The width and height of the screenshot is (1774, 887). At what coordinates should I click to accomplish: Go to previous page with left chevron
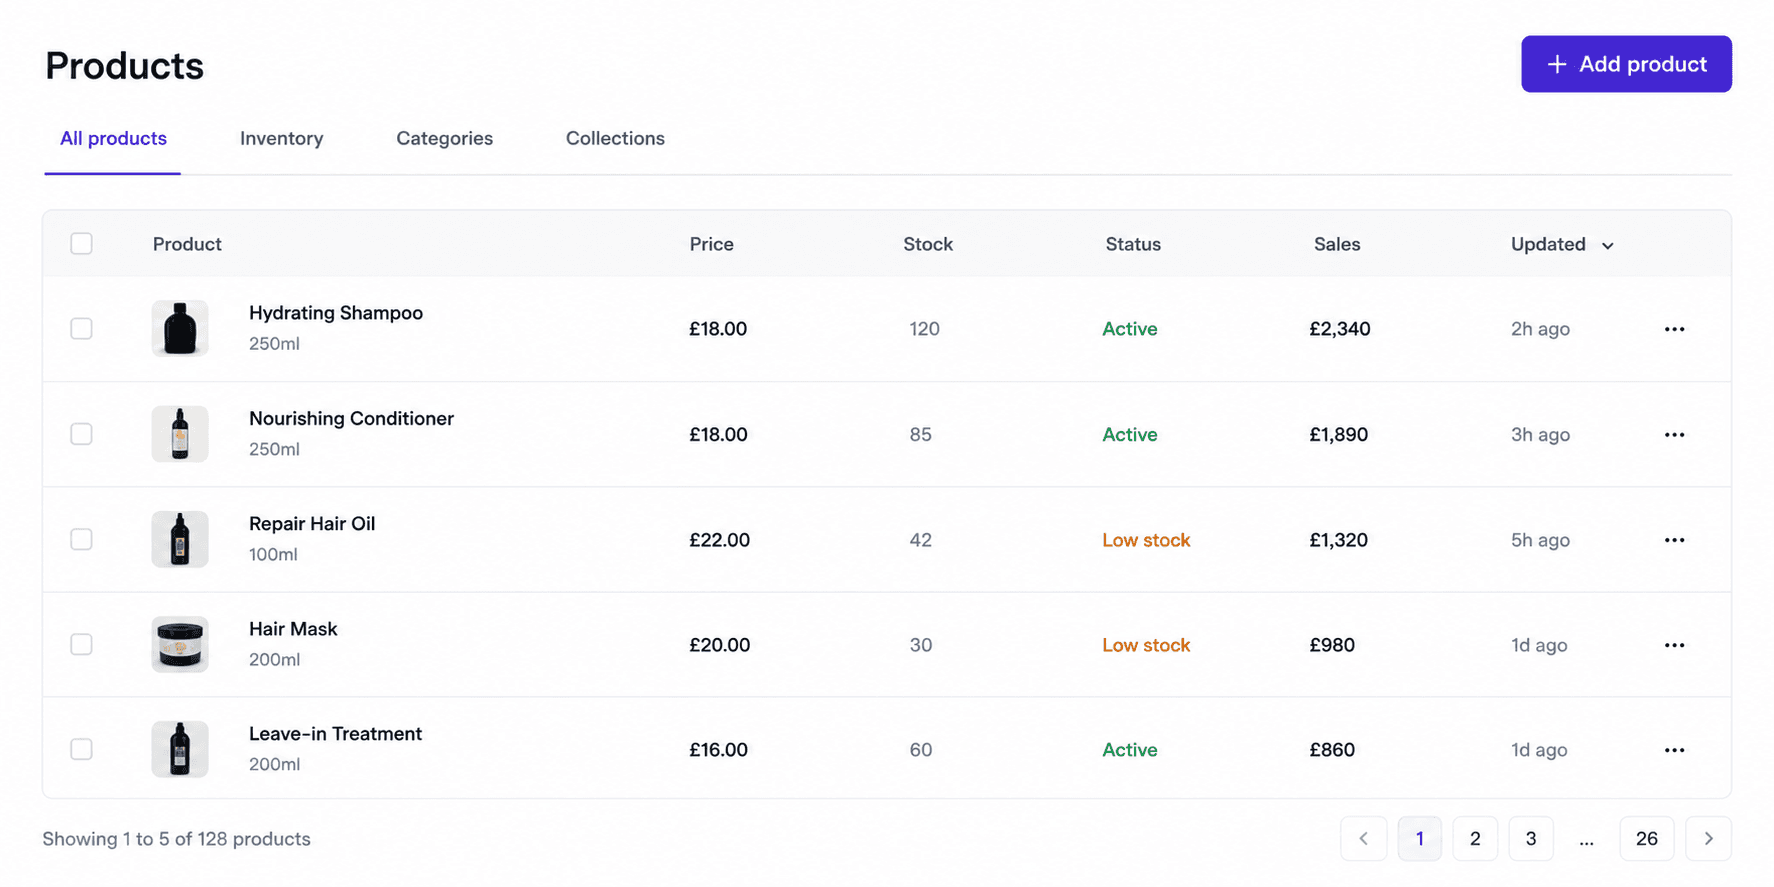[1363, 839]
